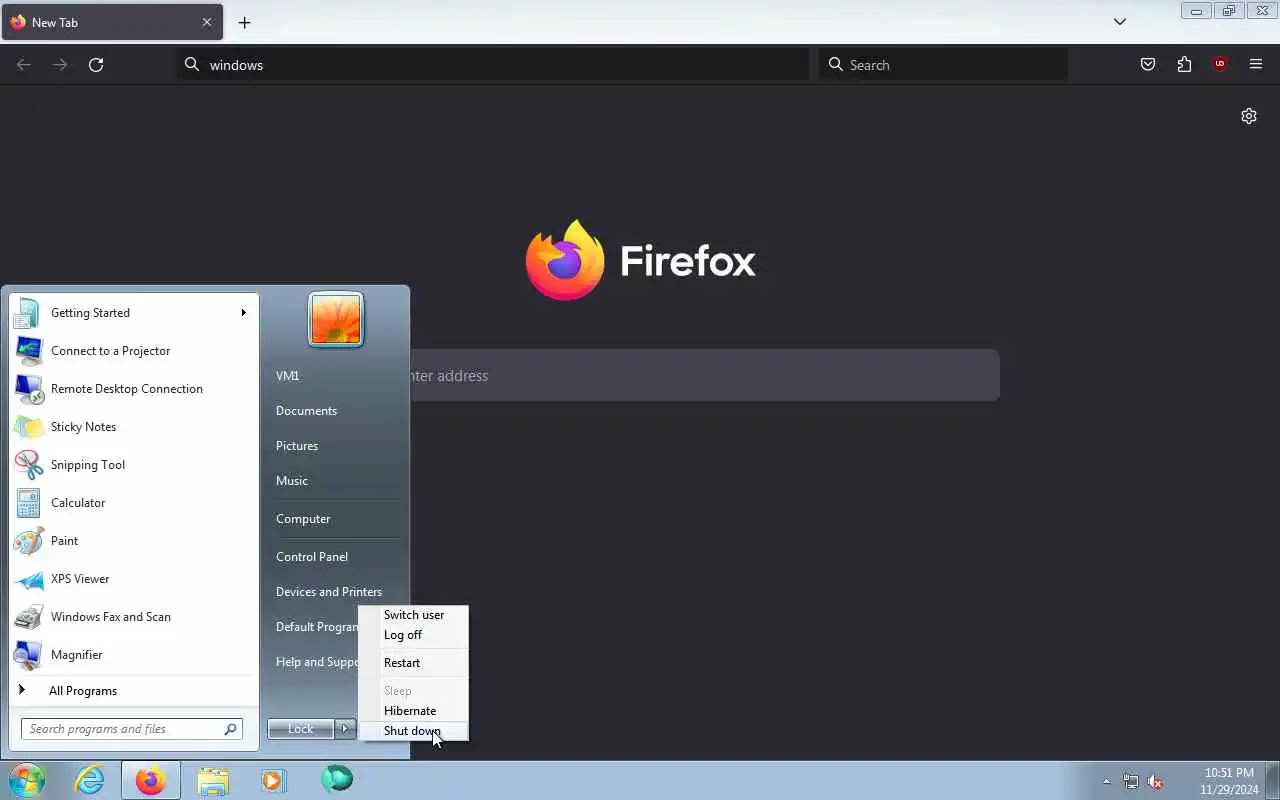The height and width of the screenshot is (800, 1280).
Task: Click the Search programs and files box
Action: (x=132, y=729)
